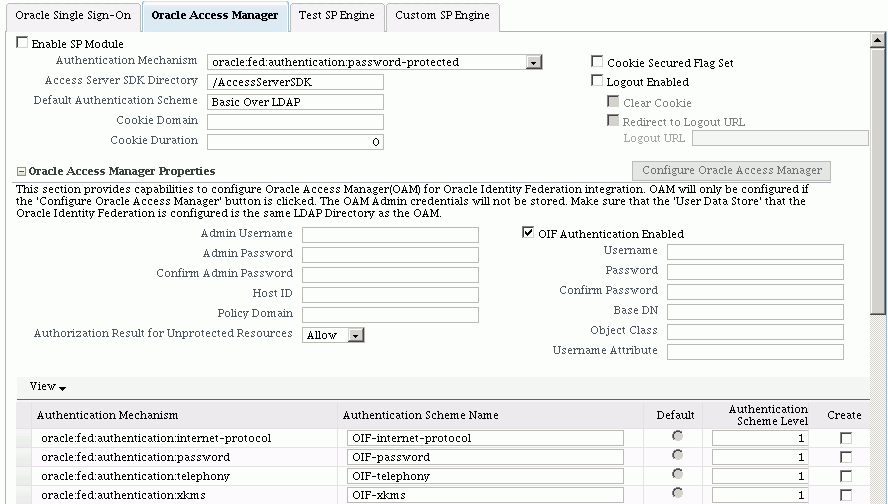This screenshot has height=504, width=888.
Task: Click the OIF Username field
Action: coord(755,252)
